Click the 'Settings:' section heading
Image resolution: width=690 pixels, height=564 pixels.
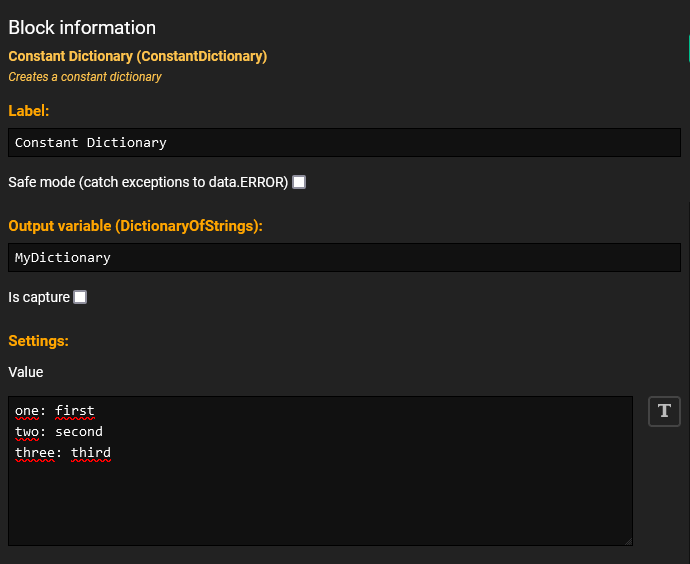click(x=39, y=341)
